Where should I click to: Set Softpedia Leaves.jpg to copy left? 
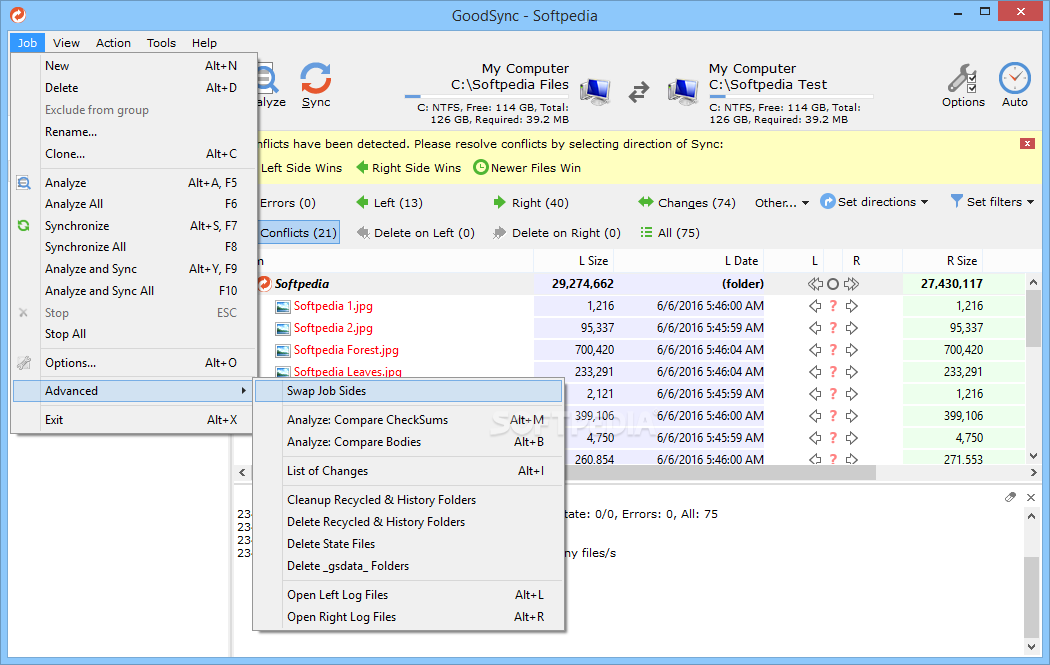click(815, 372)
